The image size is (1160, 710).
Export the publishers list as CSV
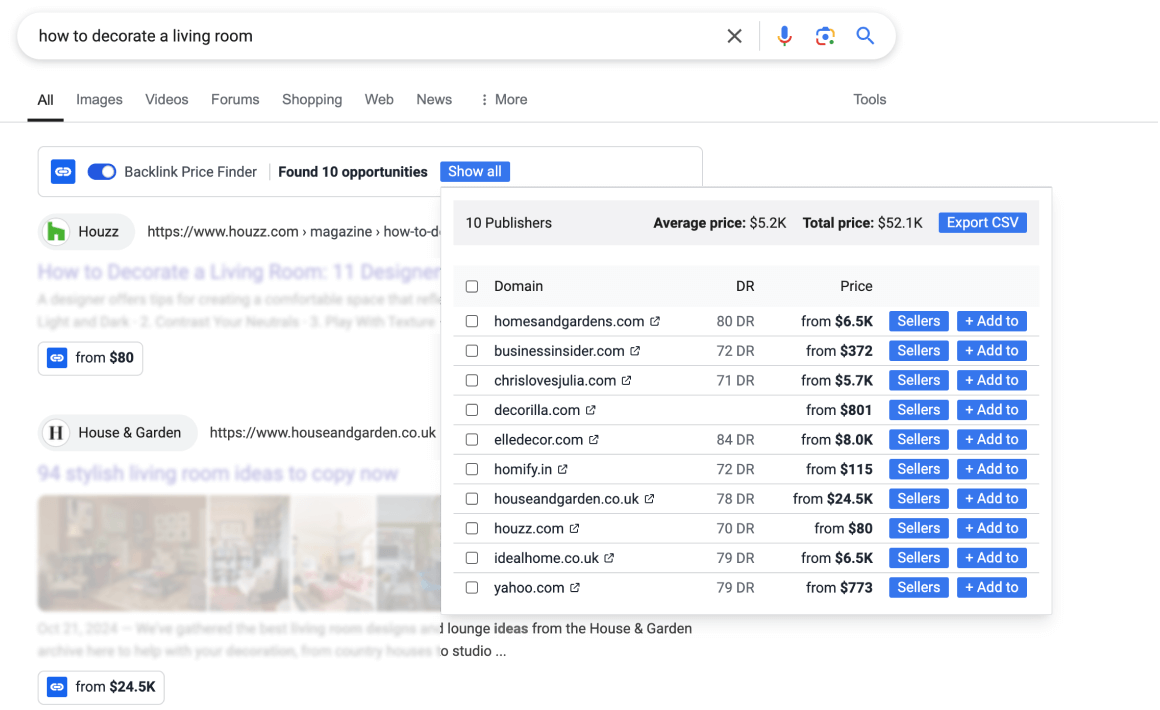coord(982,223)
